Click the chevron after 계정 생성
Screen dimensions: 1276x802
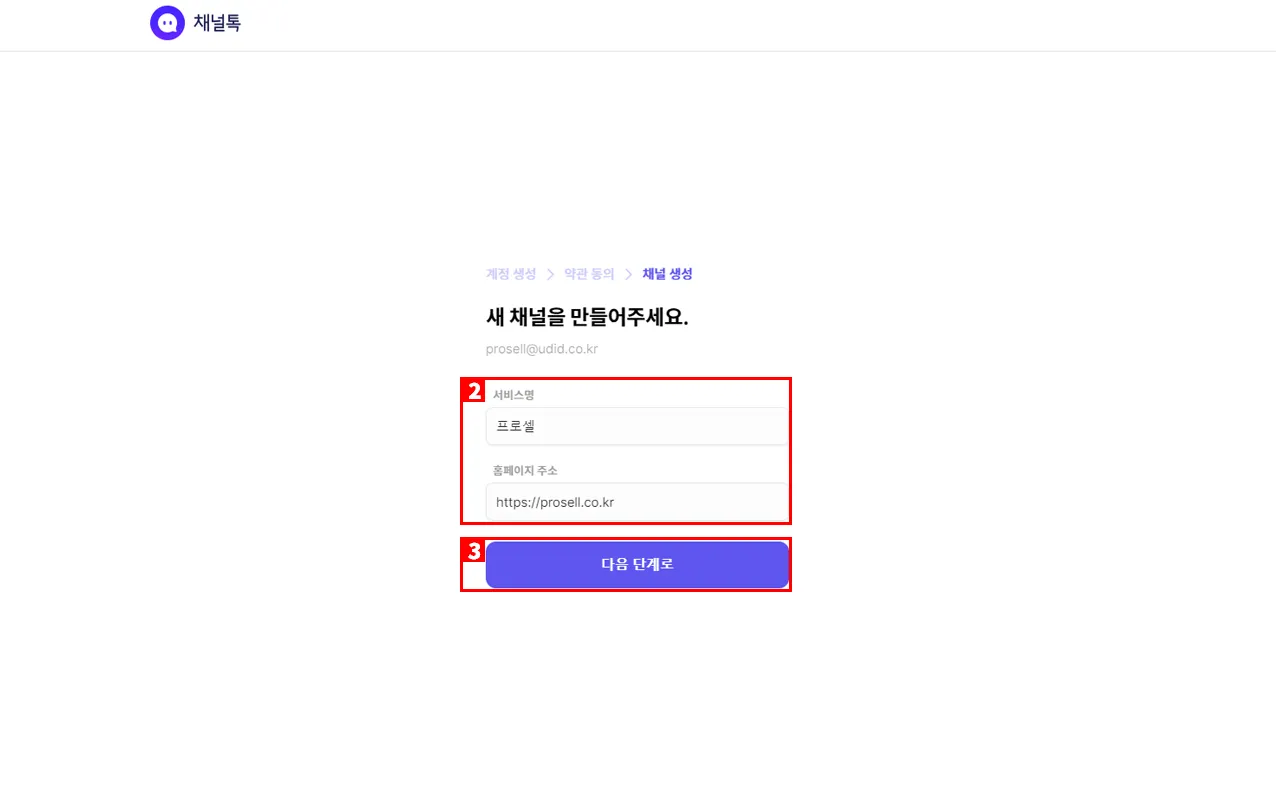click(x=550, y=274)
